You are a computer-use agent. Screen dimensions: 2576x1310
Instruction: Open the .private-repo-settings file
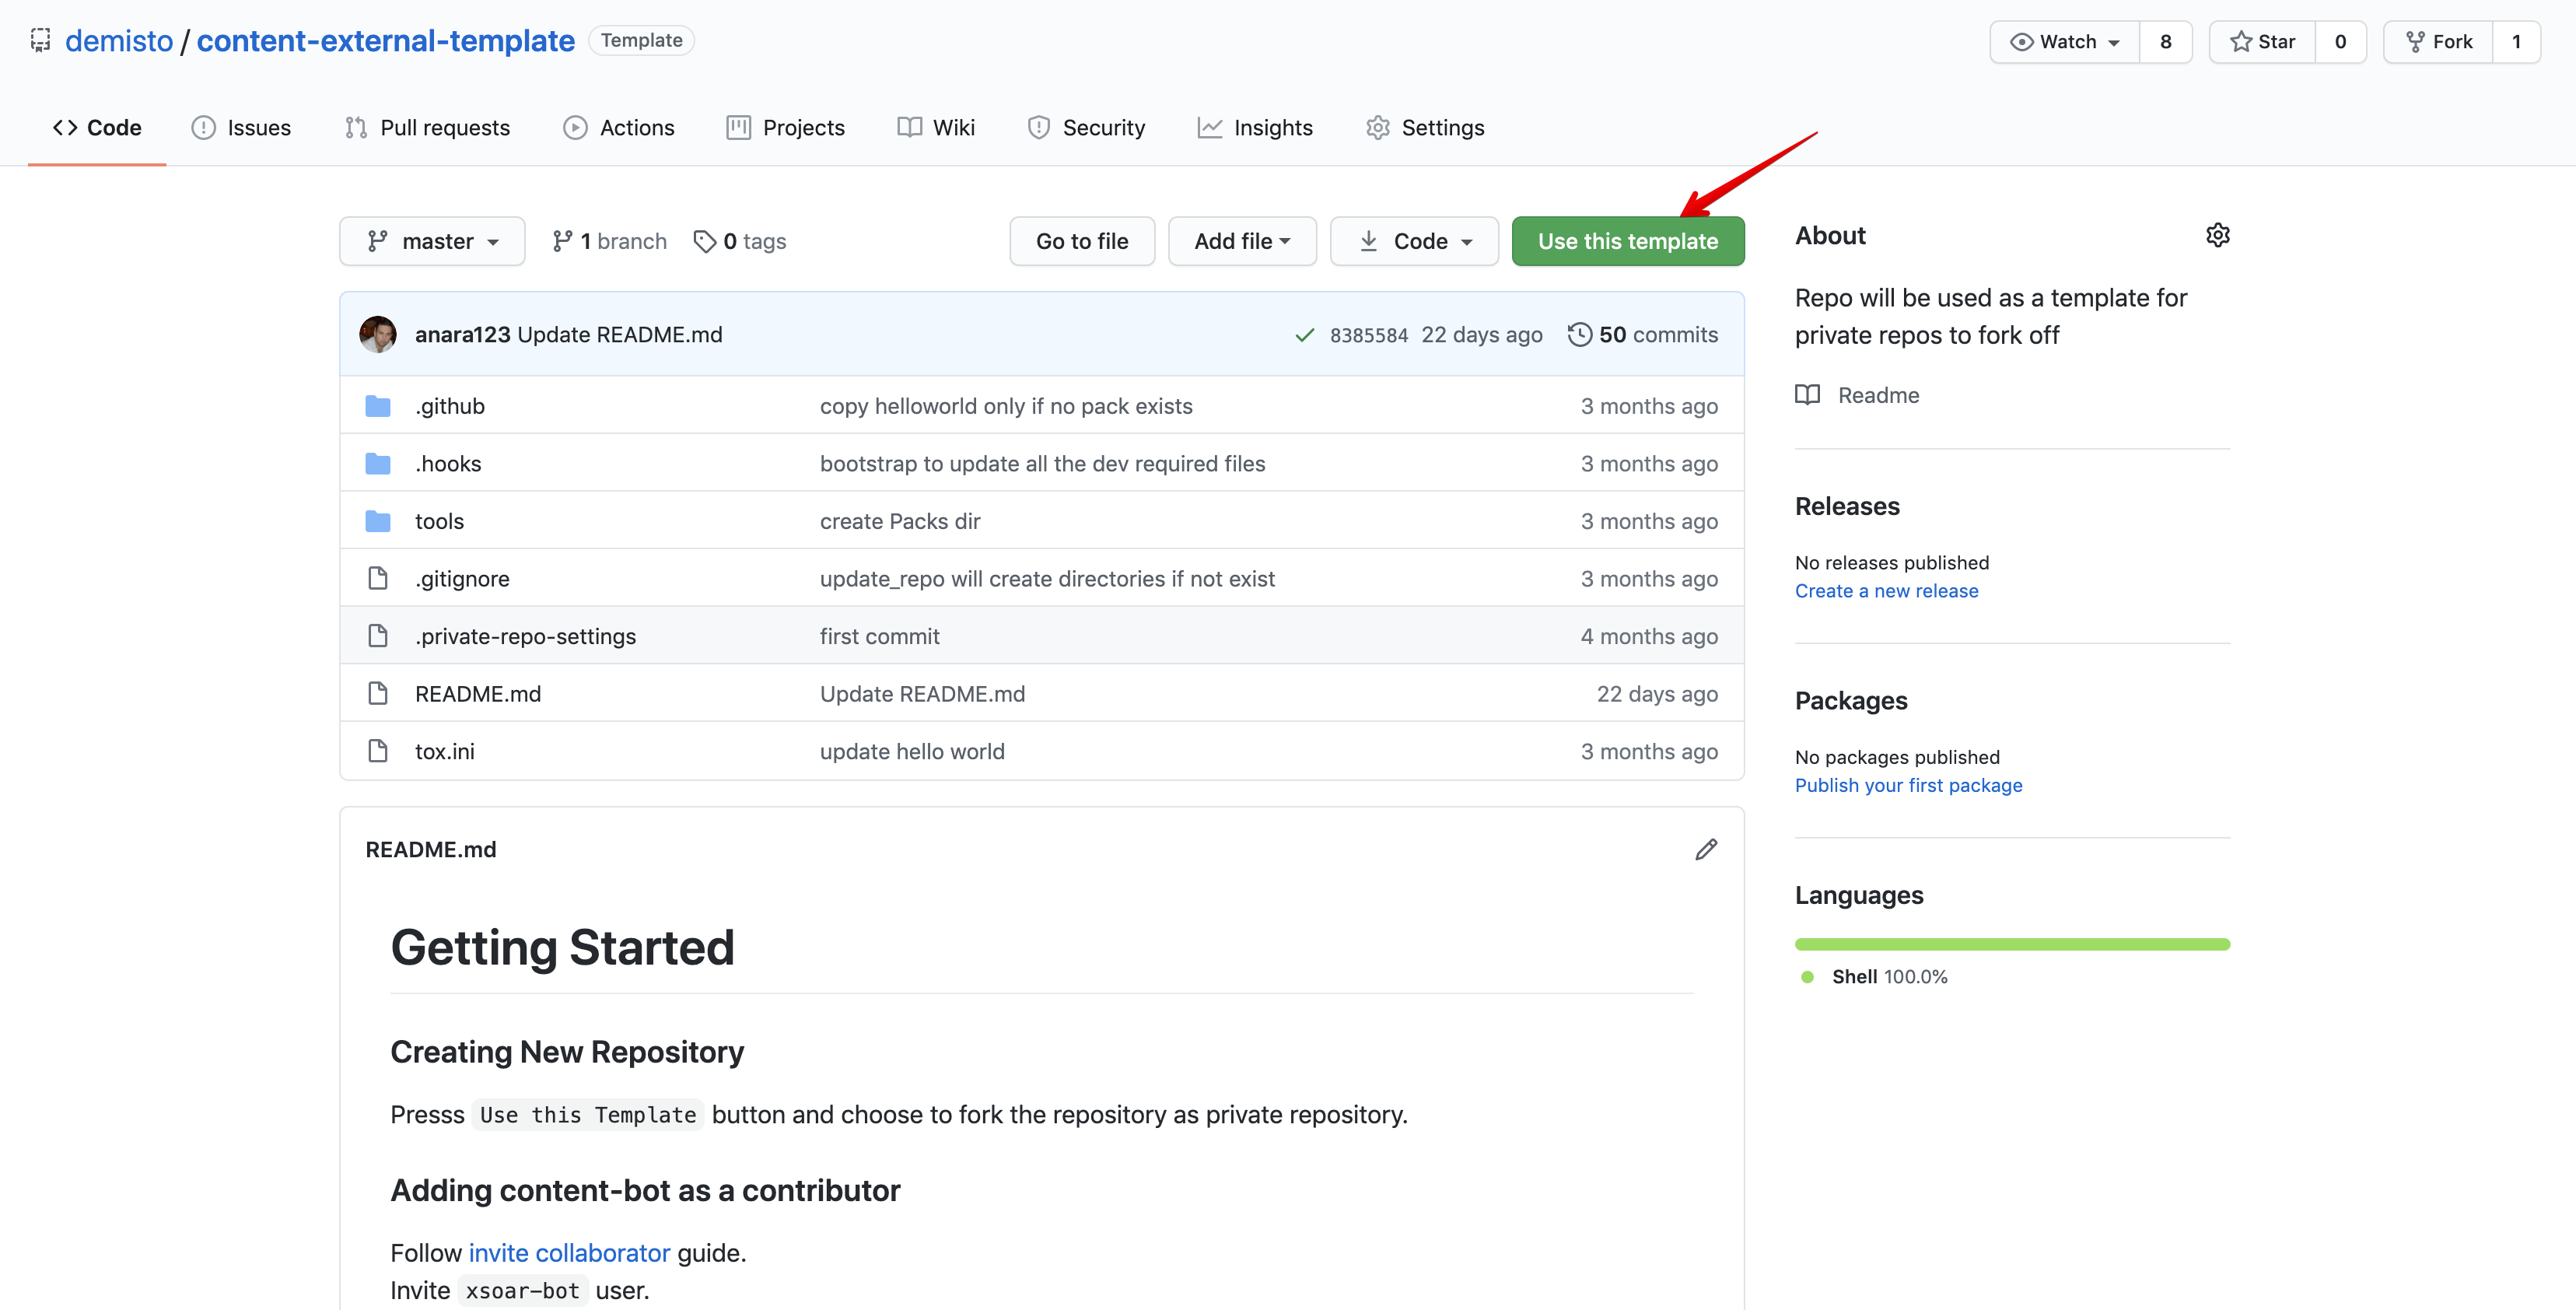click(526, 636)
